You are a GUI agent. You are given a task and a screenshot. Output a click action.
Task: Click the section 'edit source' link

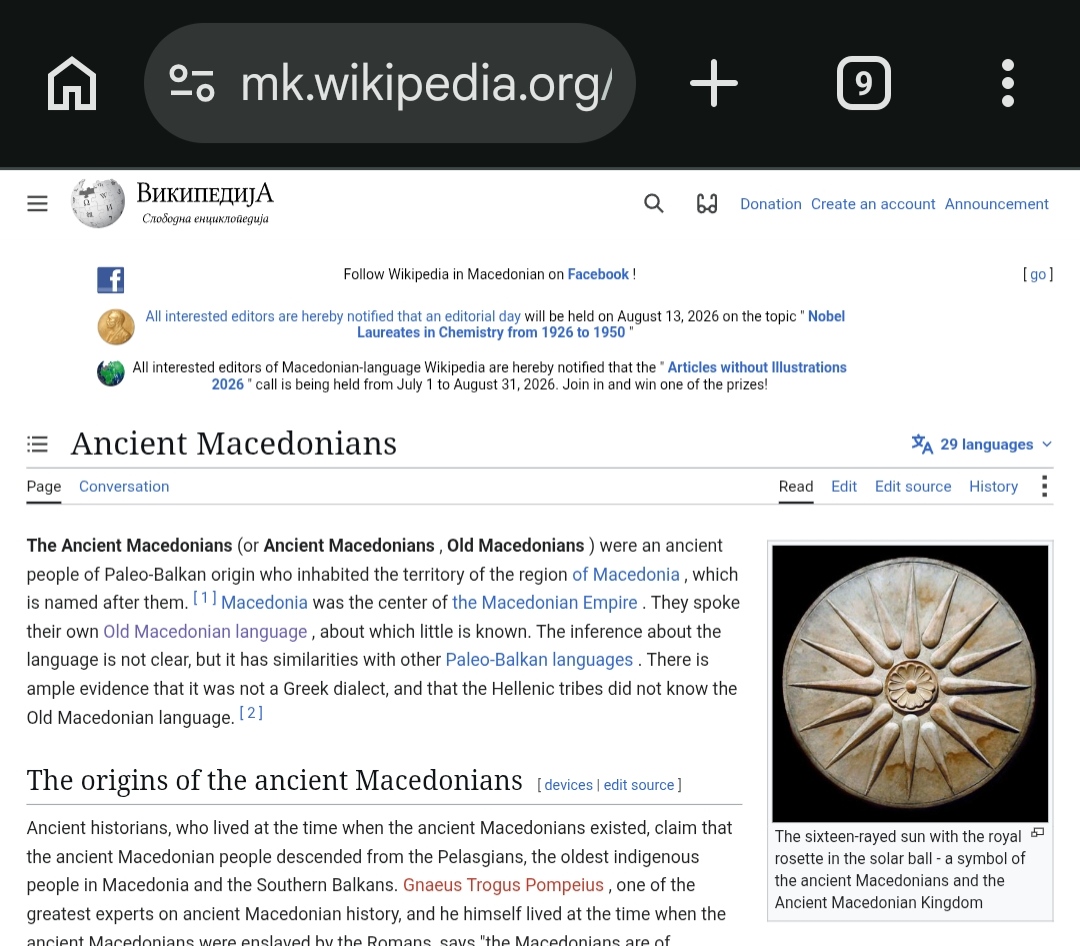[638, 785]
